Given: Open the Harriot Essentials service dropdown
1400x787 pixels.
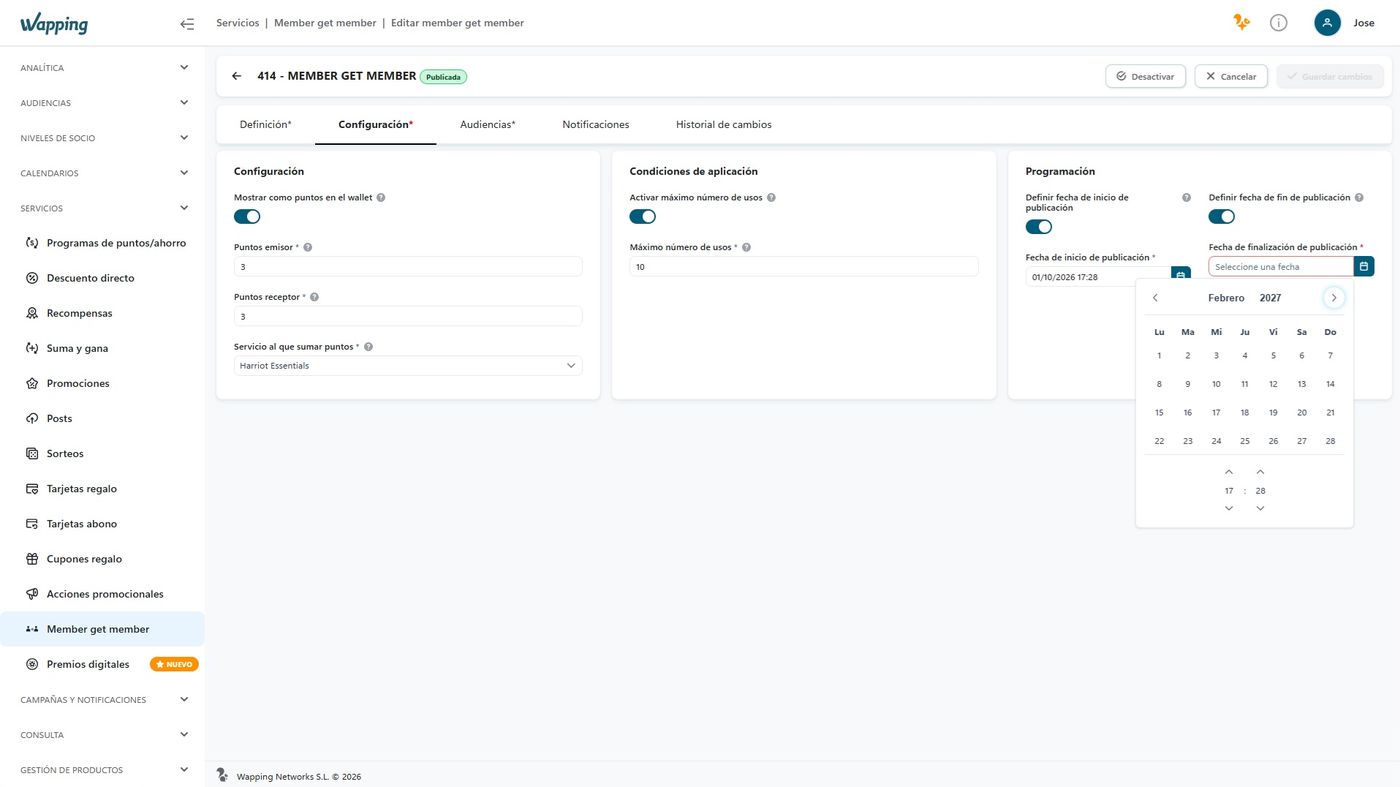Looking at the screenshot, I should [x=408, y=366].
